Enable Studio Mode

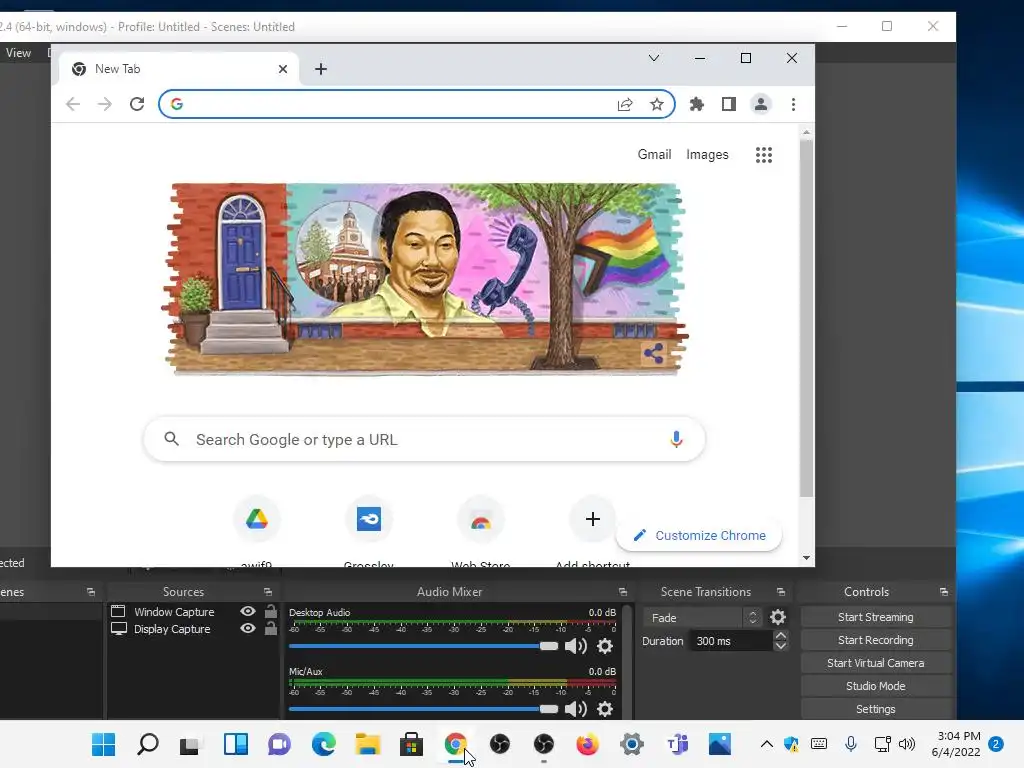click(x=876, y=686)
